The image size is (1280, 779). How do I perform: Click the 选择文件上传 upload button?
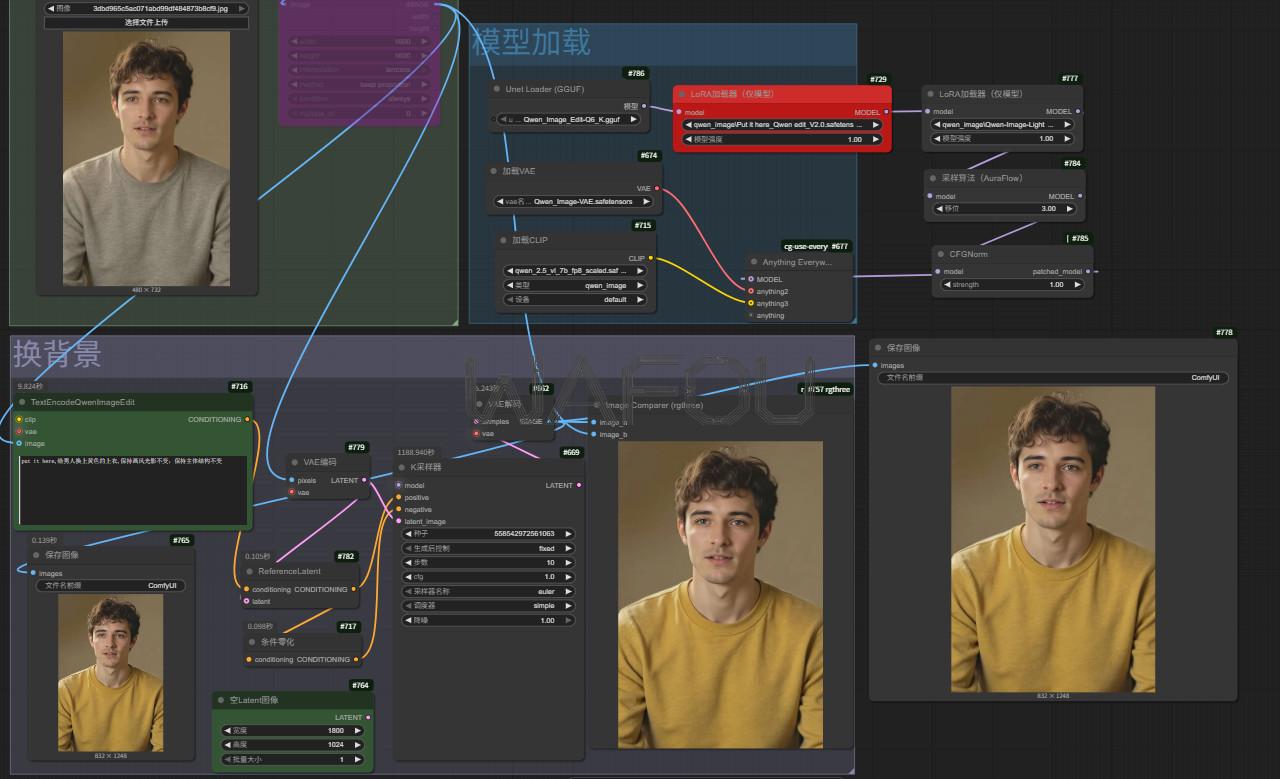[x=146, y=22]
